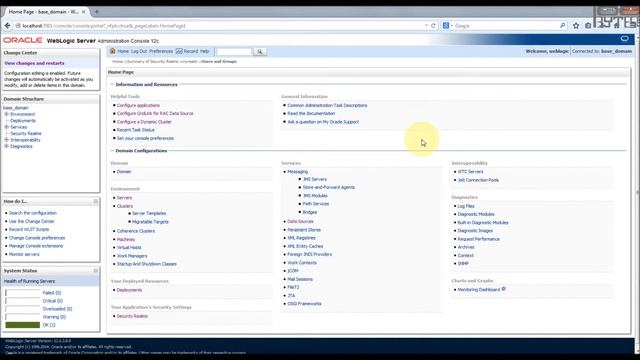
Task: Click View changes and restarts link
Action: point(34,63)
